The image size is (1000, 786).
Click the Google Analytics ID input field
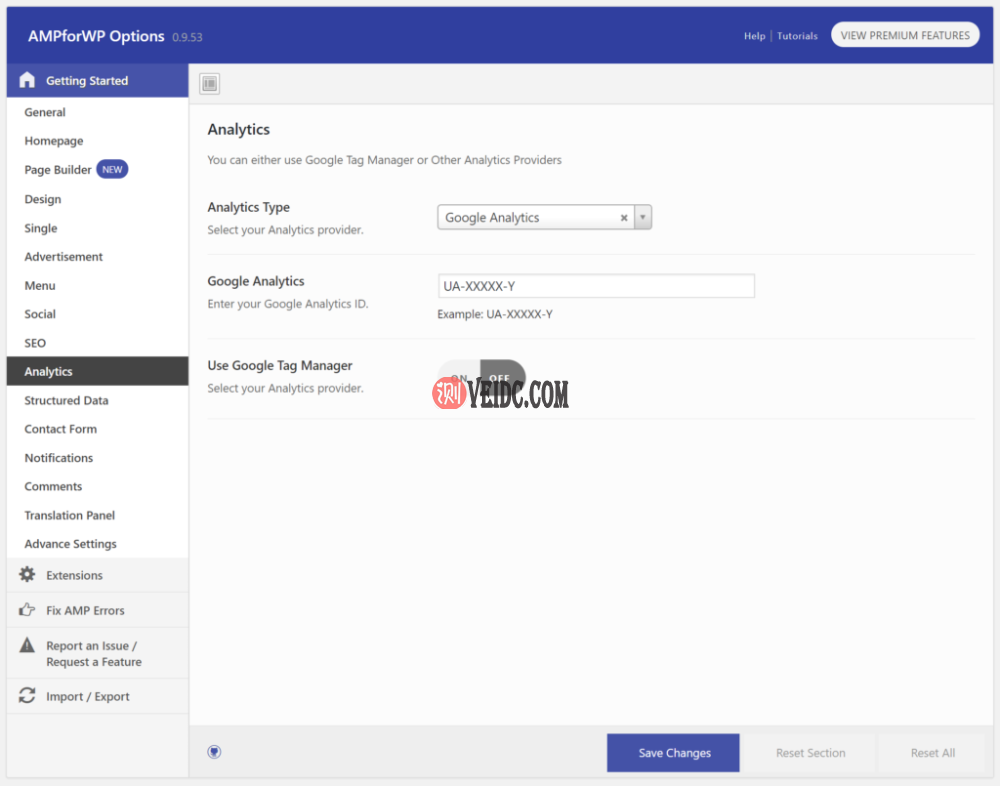[x=596, y=286]
